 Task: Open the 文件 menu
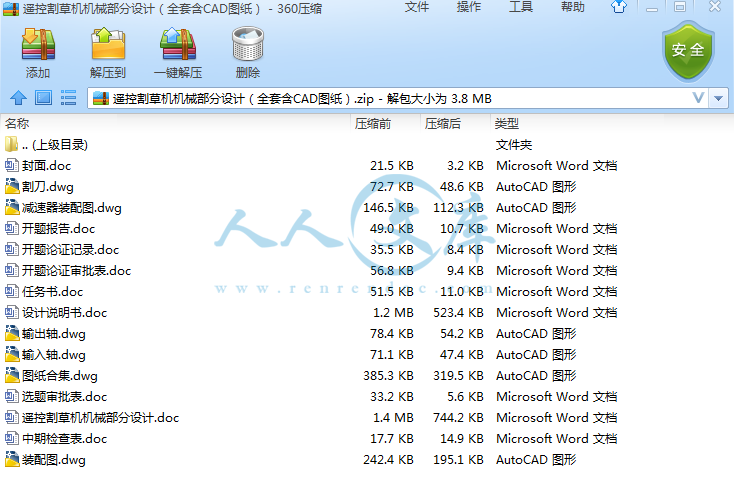point(417,7)
